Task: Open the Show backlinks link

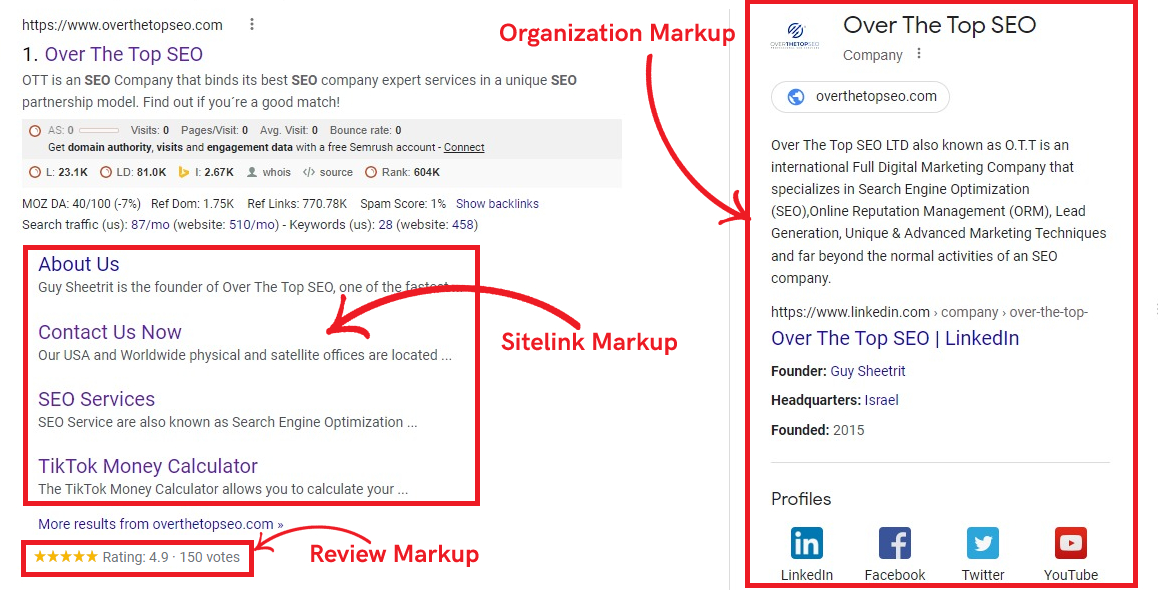Action: pos(497,203)
